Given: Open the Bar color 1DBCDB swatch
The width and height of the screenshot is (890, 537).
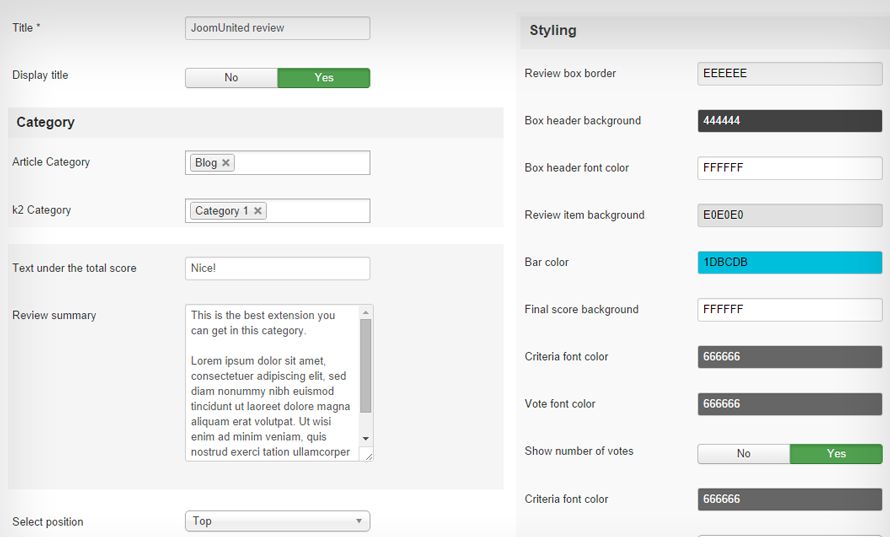Looking at the screenshot, I should [x=790, y=262].
